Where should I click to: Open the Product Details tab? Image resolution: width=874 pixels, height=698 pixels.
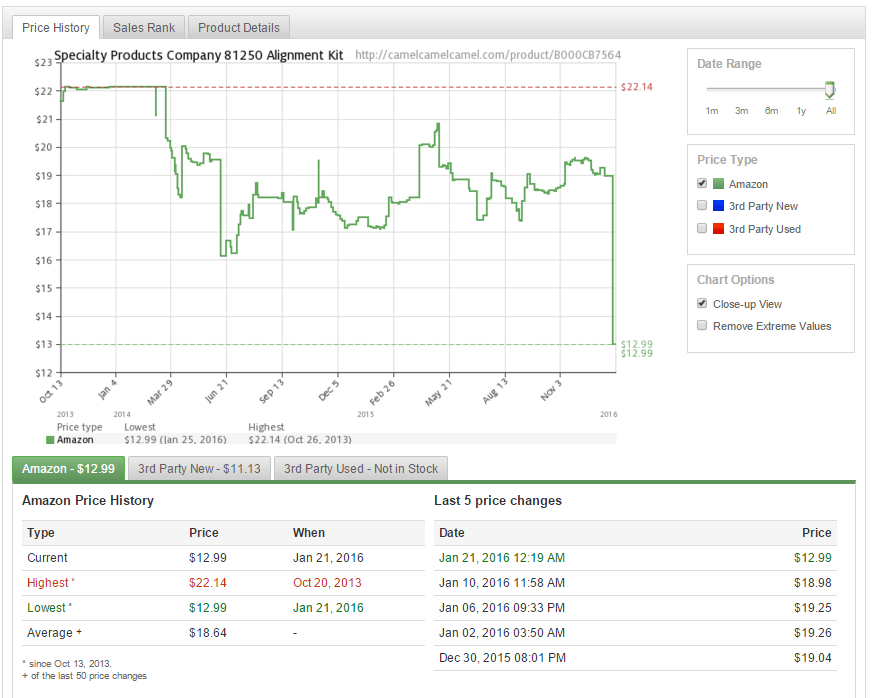(x=238, y=28)
